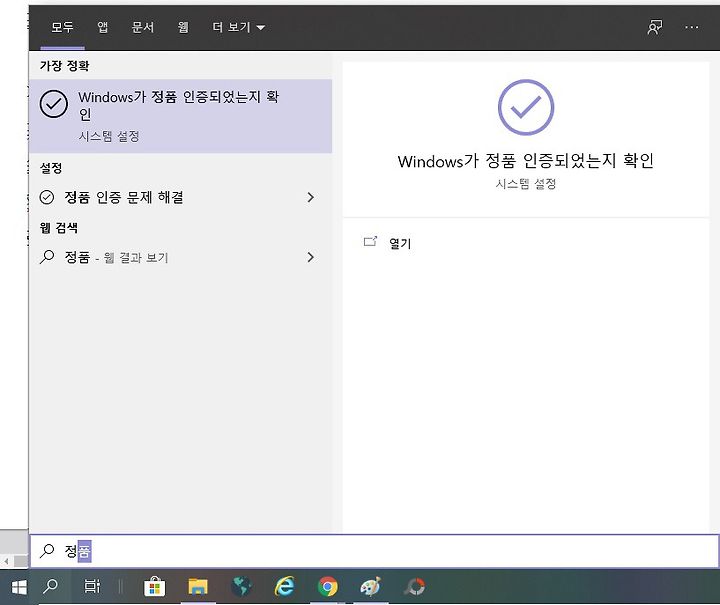The height and width of the screenshot is (605, 720).
Task: Launch Internet Explorer from taskbar
Action: [285, 587]
